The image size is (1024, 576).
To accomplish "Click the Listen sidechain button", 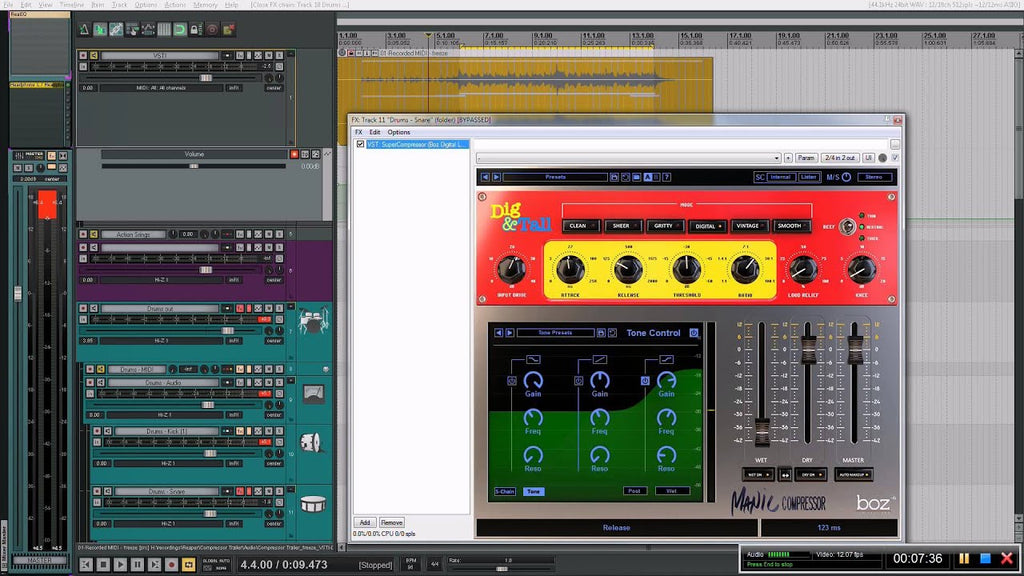I will [x=808, y=177].
